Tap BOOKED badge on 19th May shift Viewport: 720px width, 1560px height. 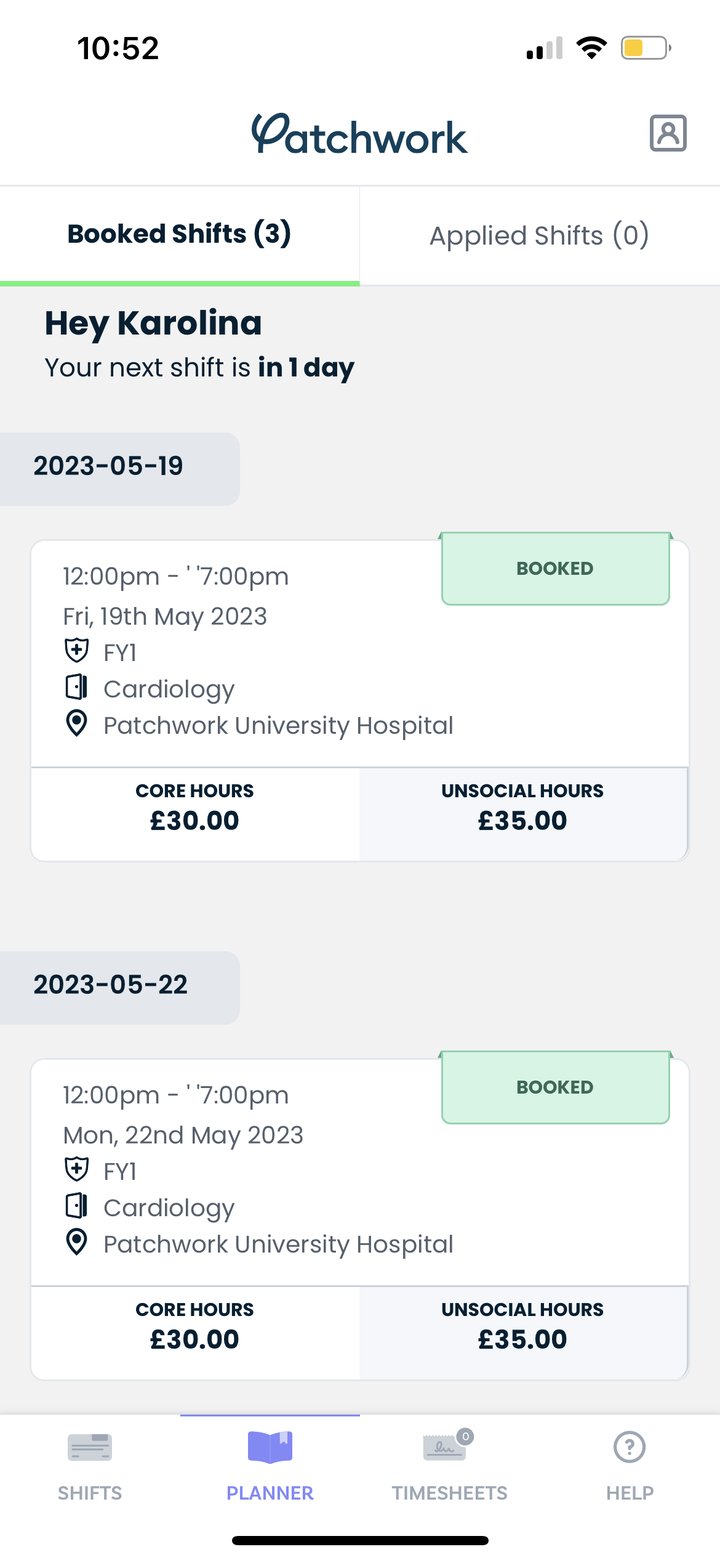[x=555, y=568]
